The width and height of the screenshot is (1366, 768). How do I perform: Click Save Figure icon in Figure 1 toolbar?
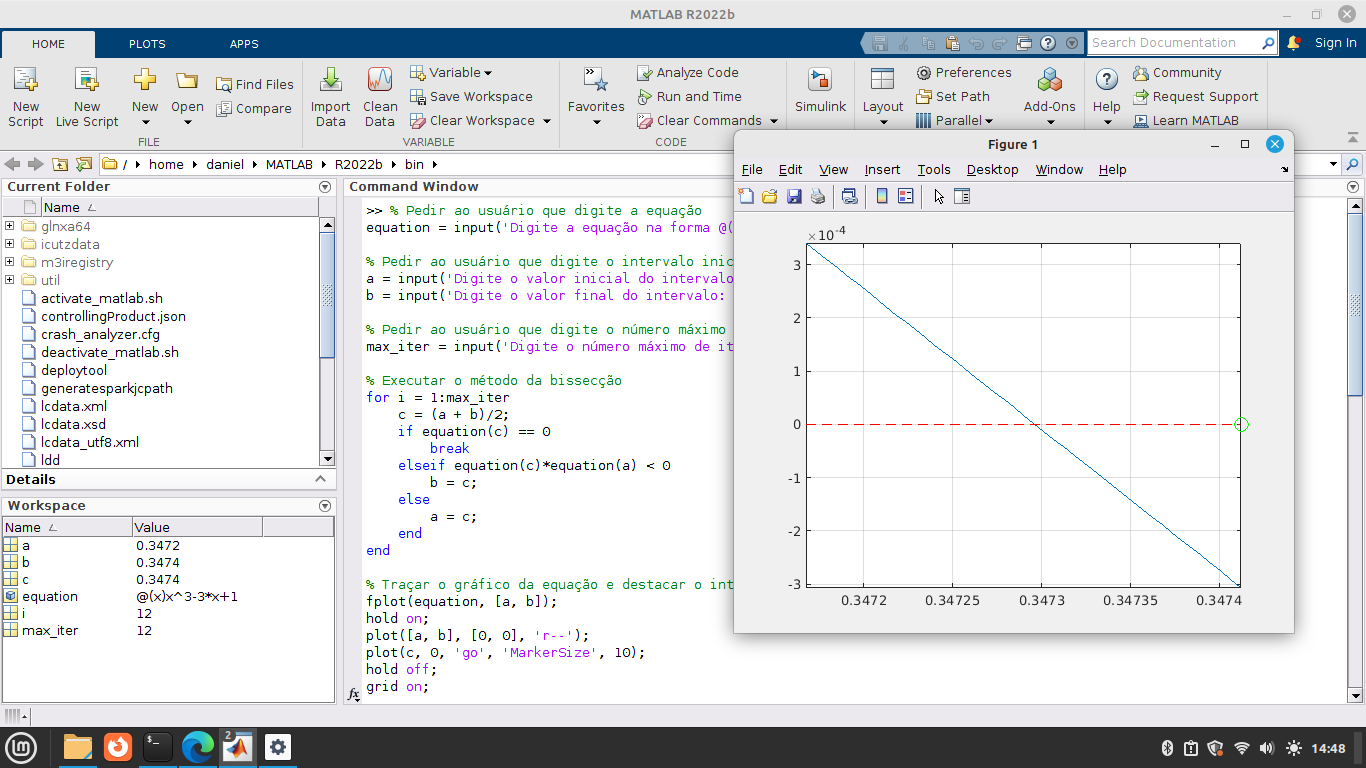tap(794, 196)
